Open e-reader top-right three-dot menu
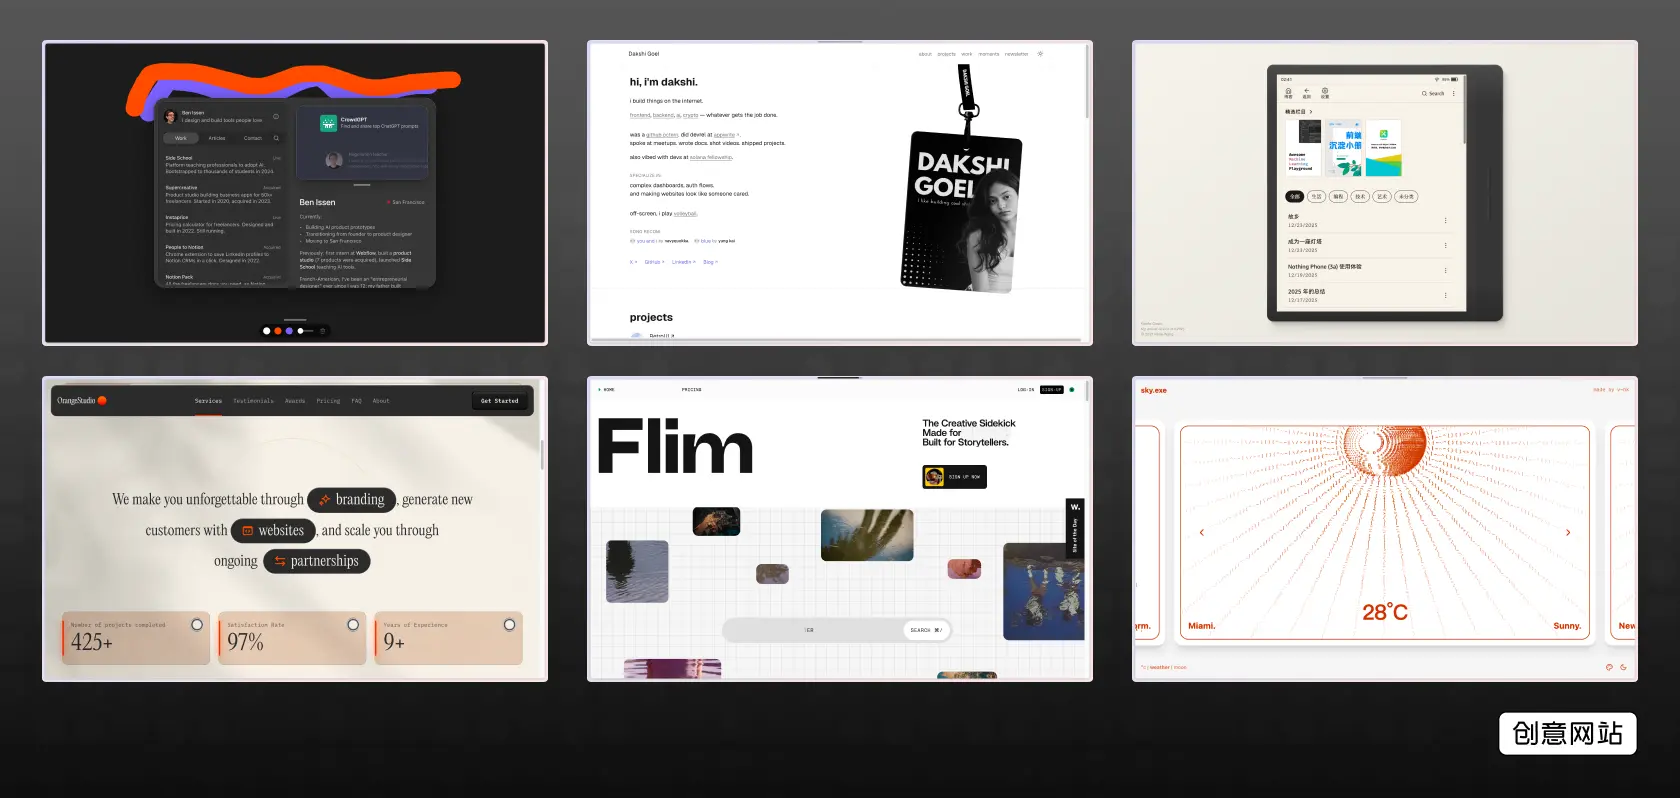The height and width of the screenshot is (798, 1680). click(x=1454, y=93)
